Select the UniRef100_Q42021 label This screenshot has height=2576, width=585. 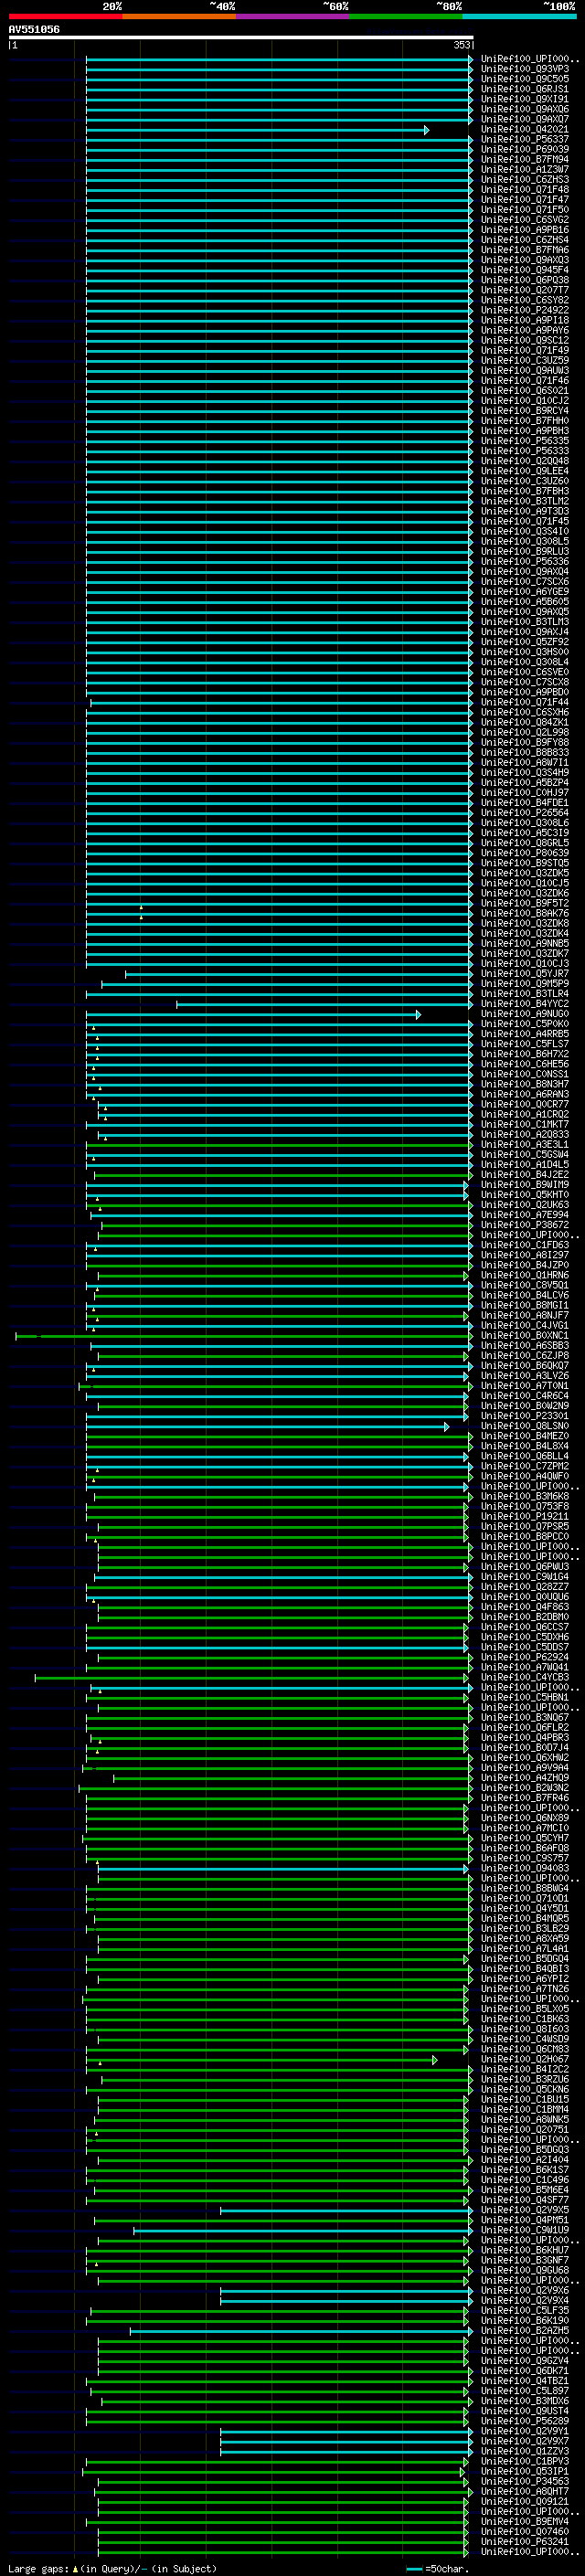coord(525,129)
